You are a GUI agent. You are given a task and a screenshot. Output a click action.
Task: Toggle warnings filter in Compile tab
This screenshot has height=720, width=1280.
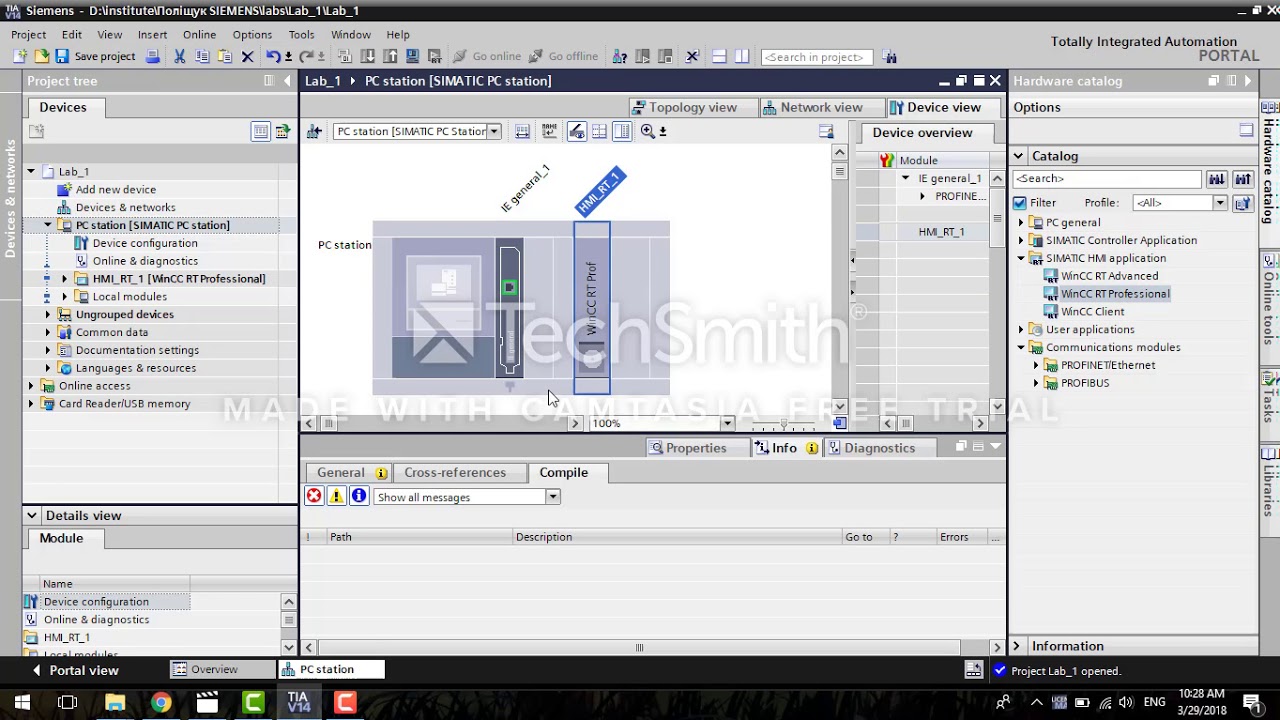336,496
